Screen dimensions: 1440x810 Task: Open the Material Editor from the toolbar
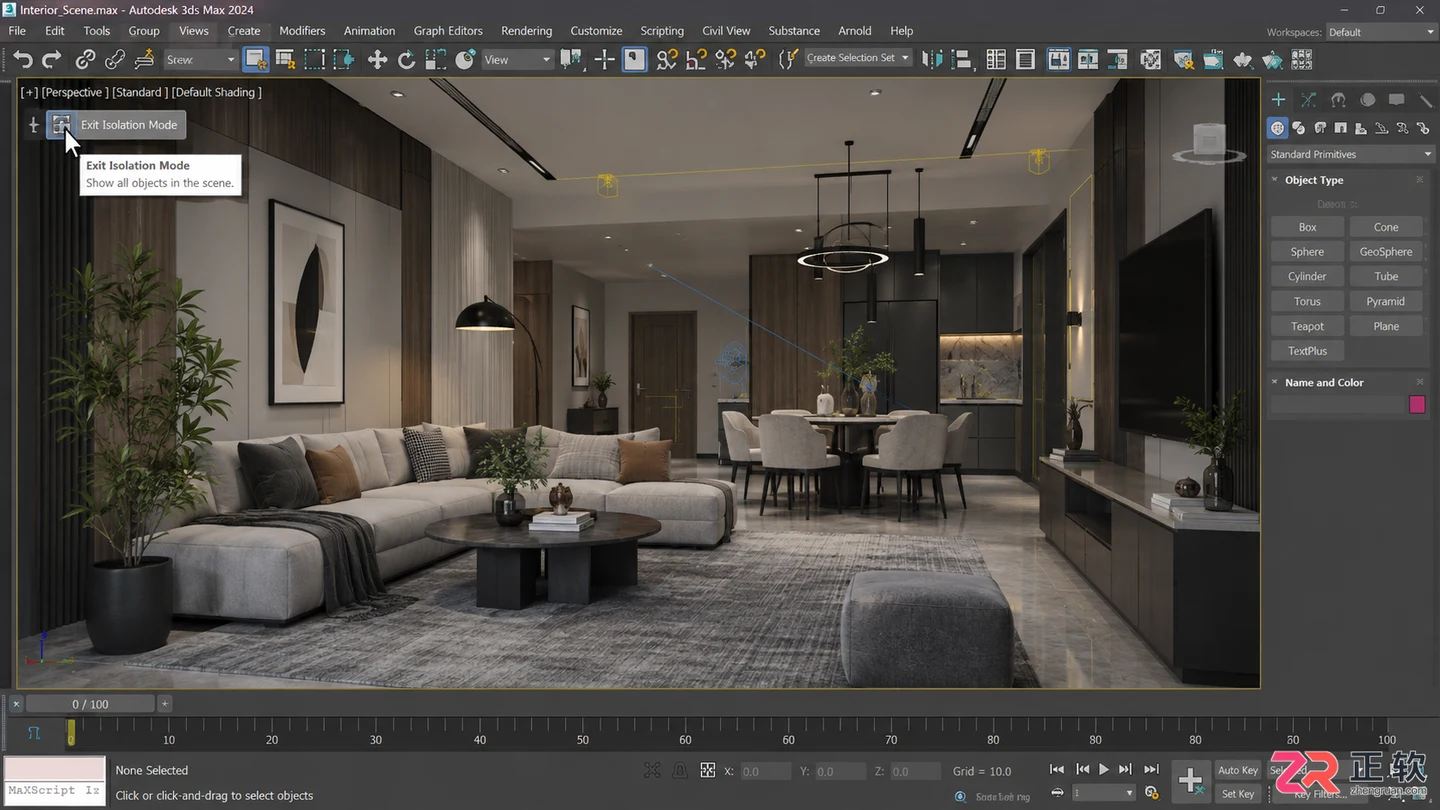pos(1151,59)
